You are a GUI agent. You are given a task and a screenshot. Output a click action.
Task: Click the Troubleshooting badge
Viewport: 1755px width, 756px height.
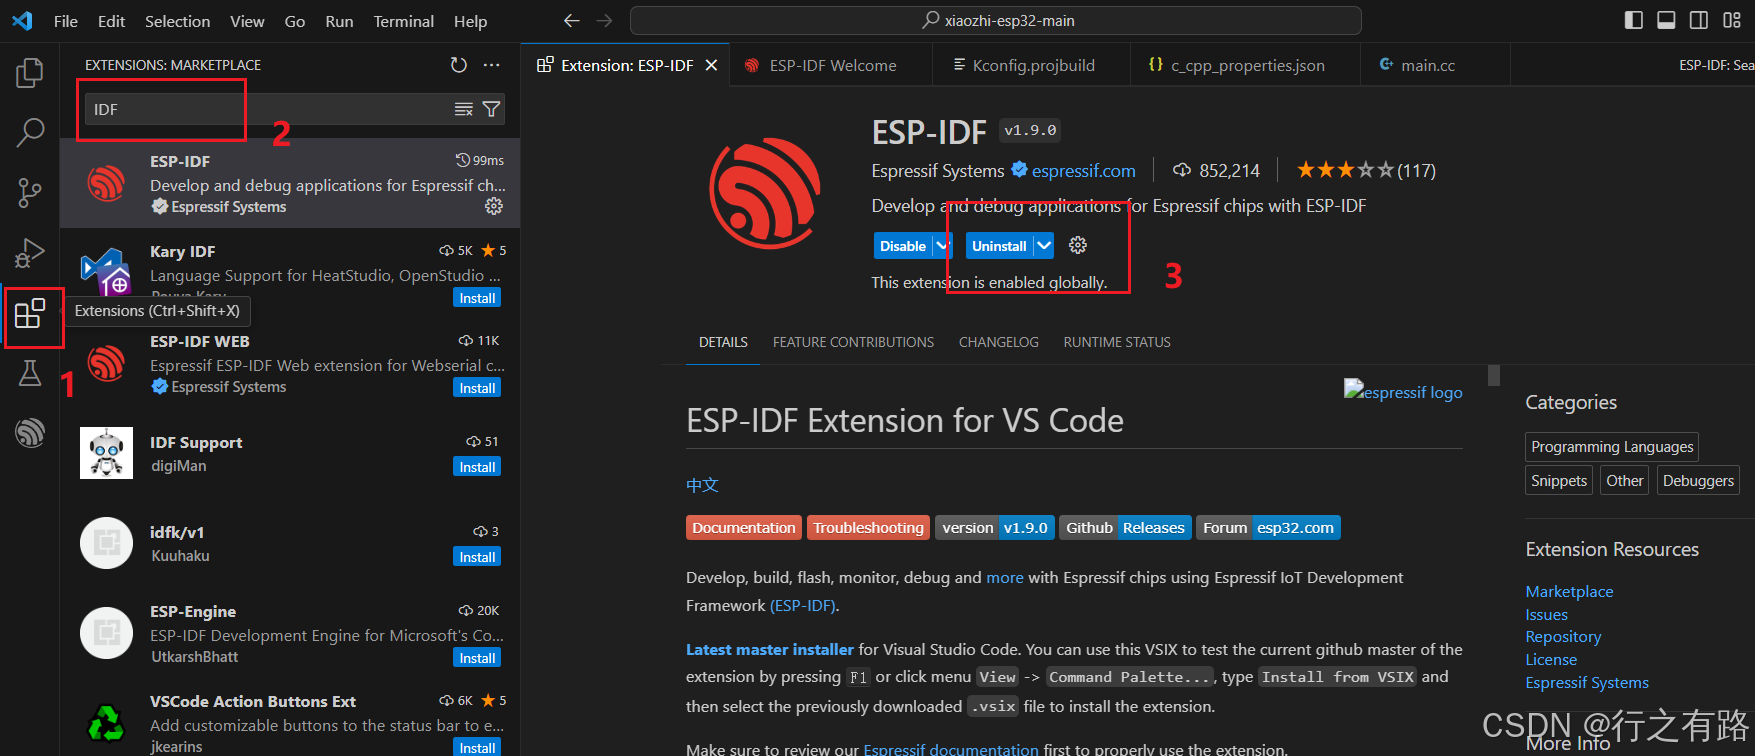868,528
